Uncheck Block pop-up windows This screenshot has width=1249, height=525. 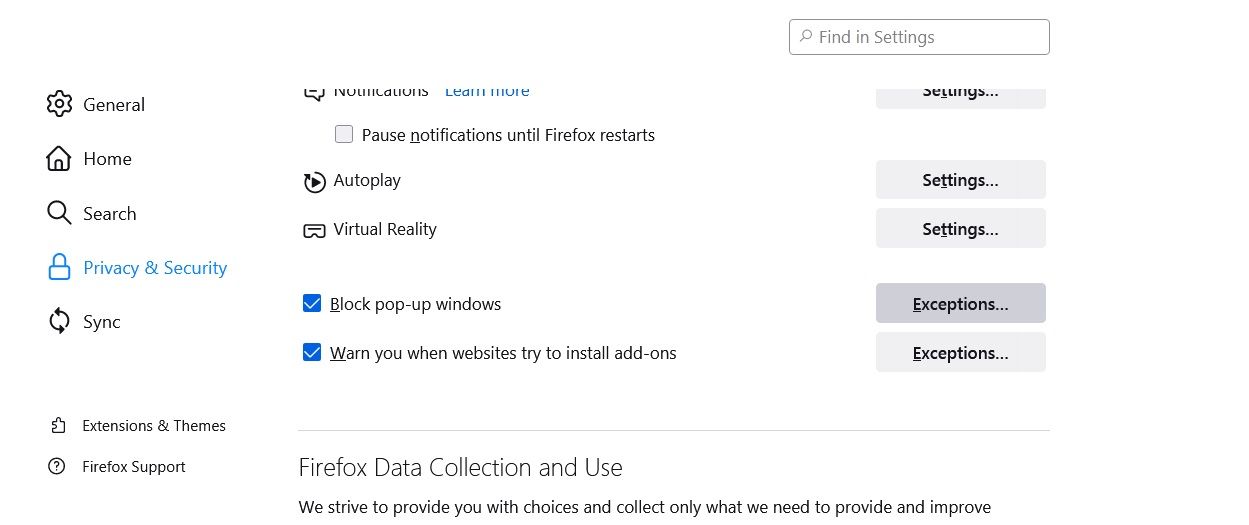[312, 303]
